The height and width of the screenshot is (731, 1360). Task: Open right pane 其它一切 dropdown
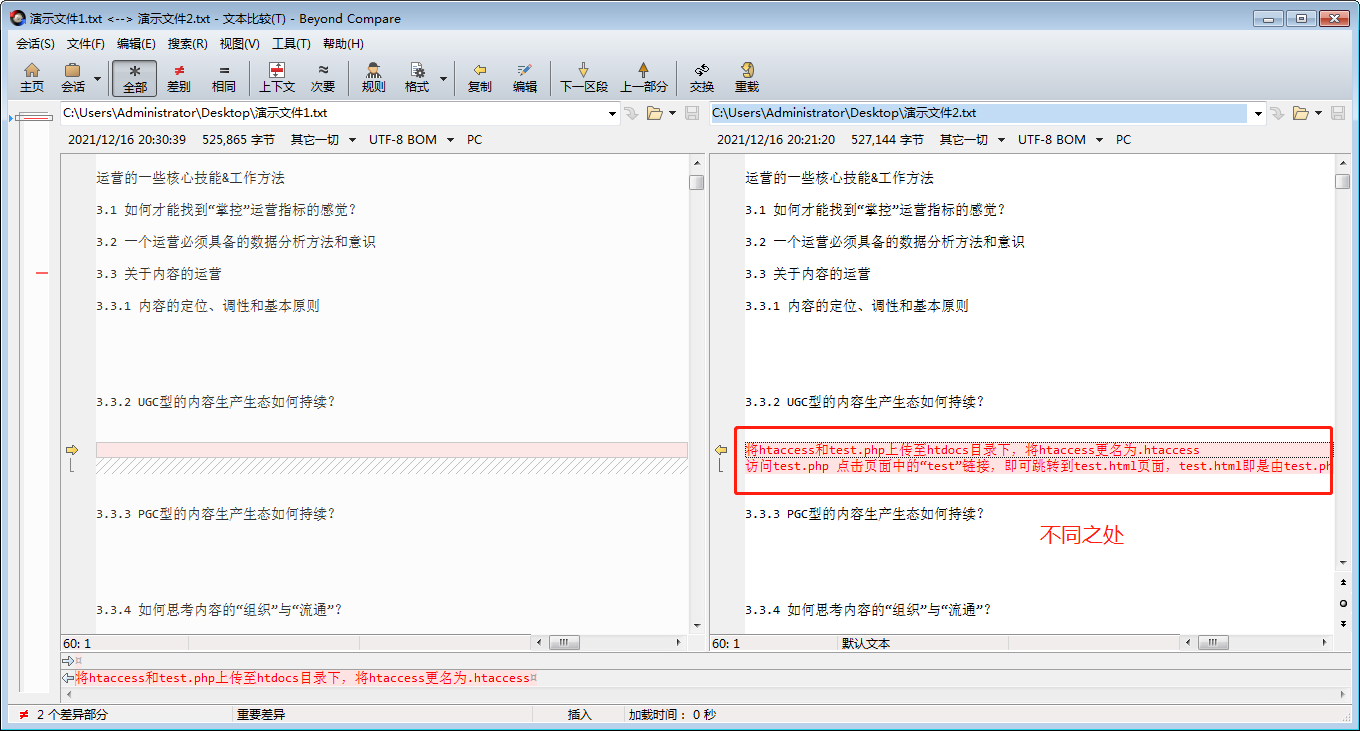(972, 140)
